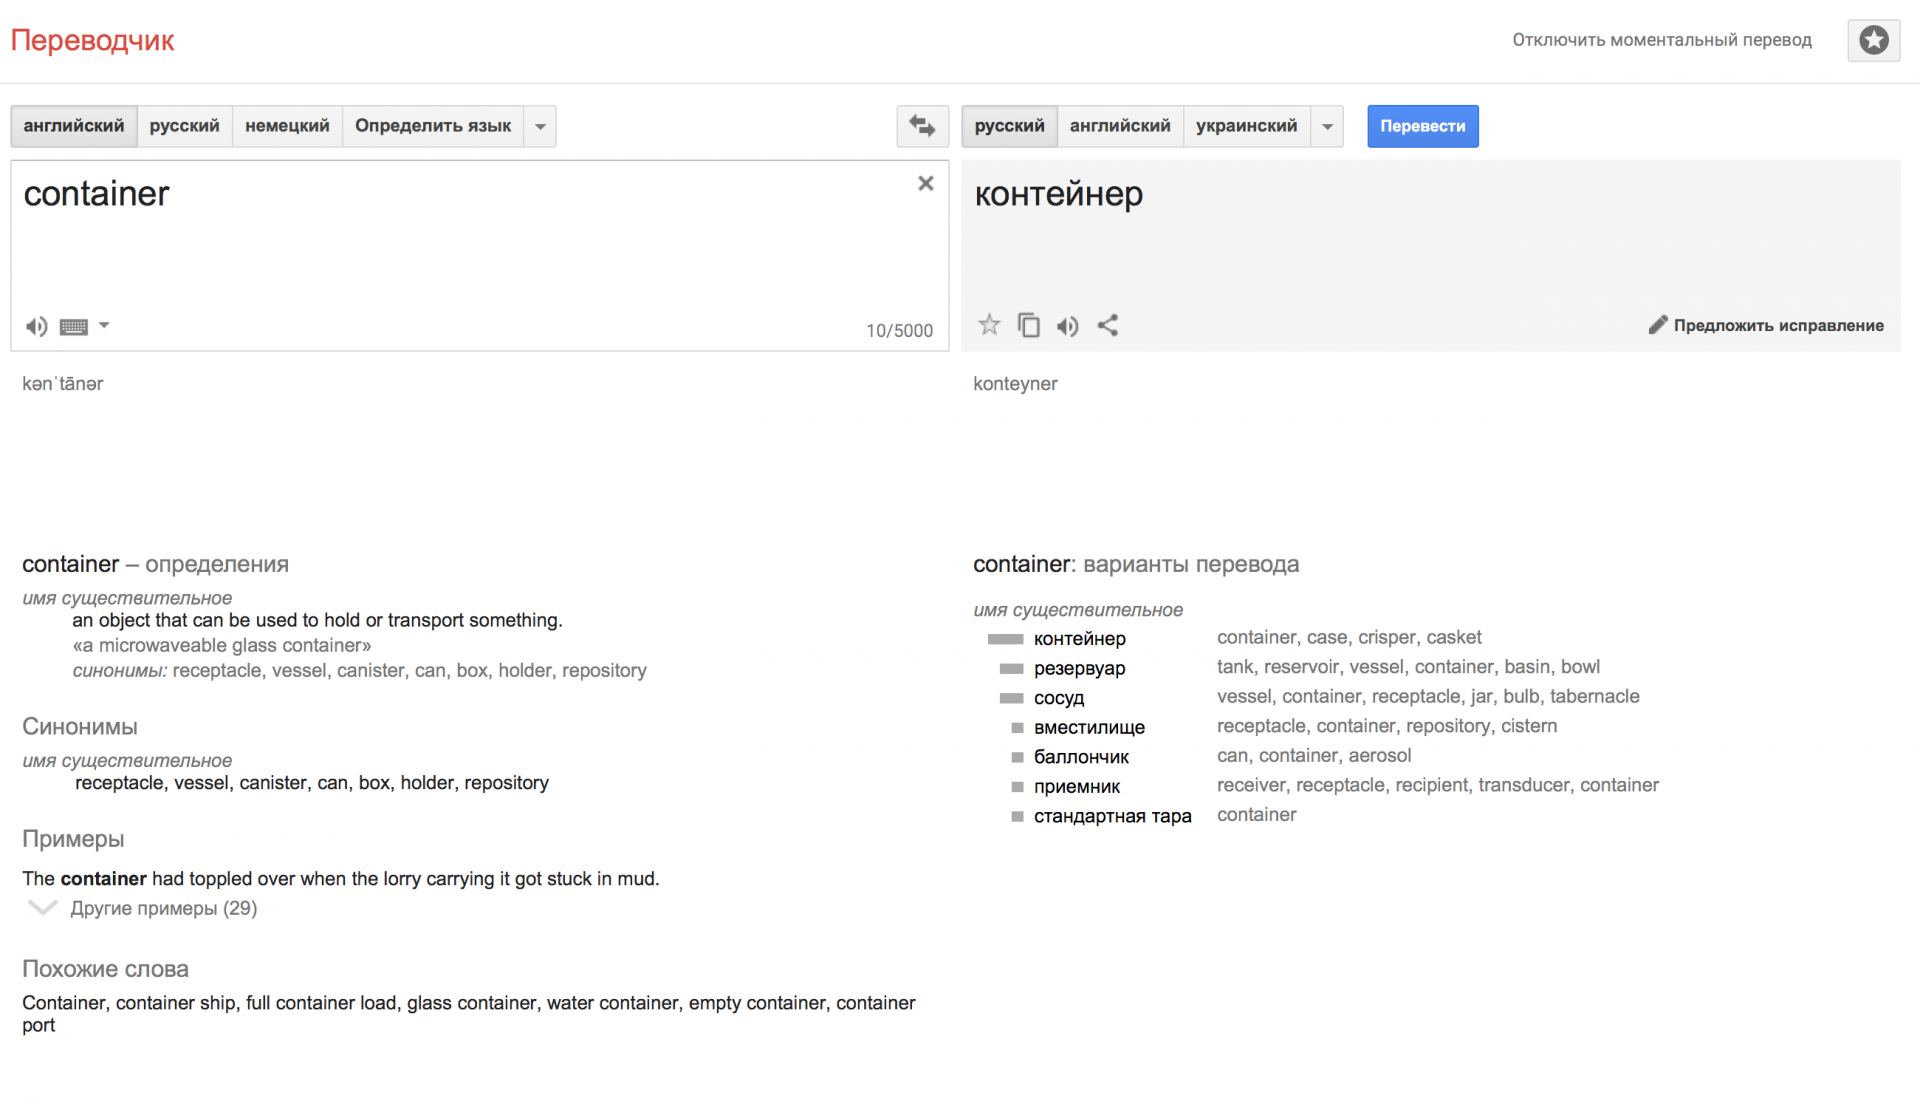The width and height of the screenshot is (1920, 1101).
Task: Clear the source text with X
Action: click(x=926, y=183)
